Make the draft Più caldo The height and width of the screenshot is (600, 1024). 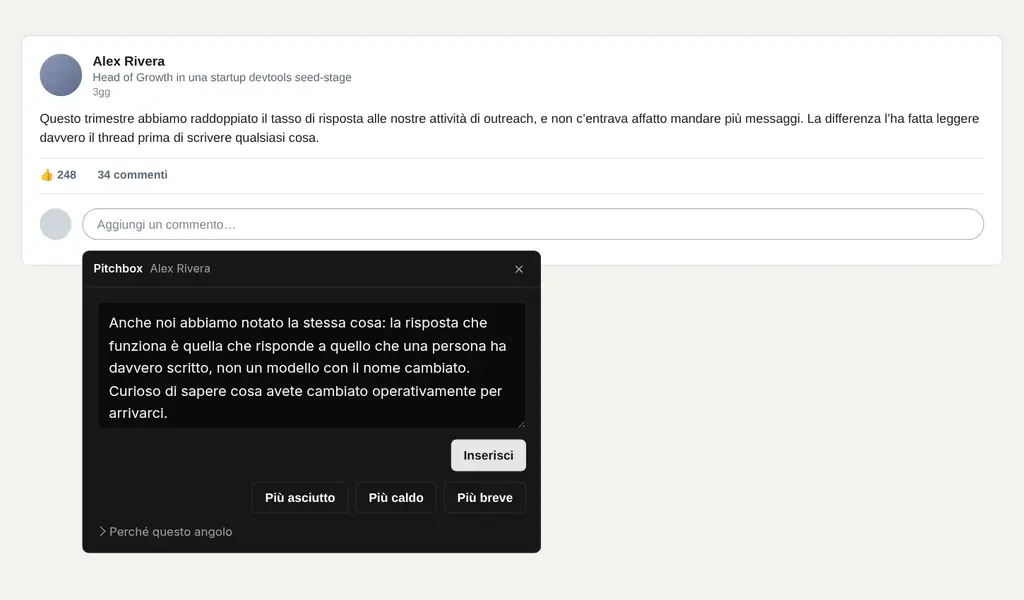coord(396,497)
